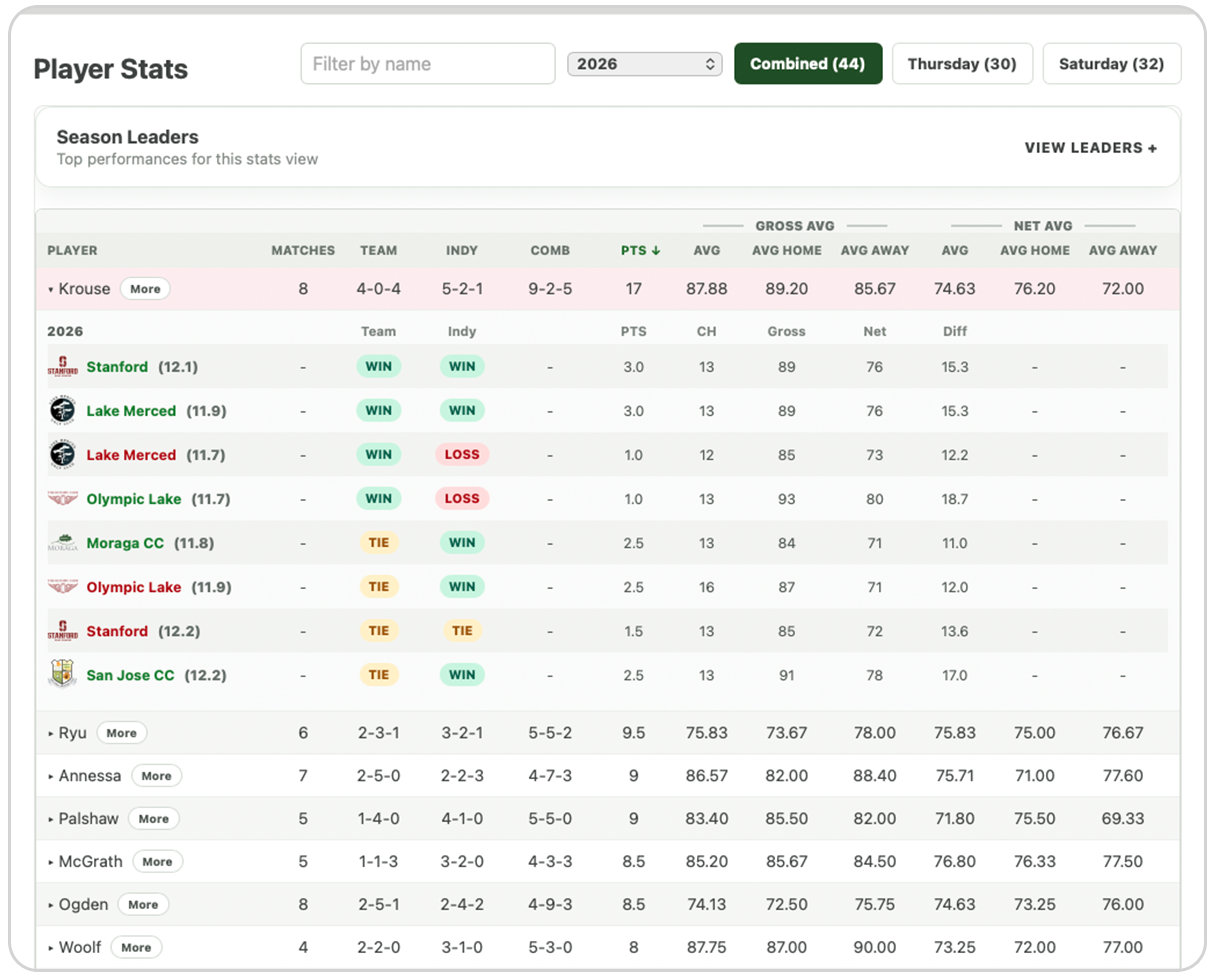The height and width of the screenshot is (976, 1214).
Task: Click the More button next to Annessa
Action: 156,776
